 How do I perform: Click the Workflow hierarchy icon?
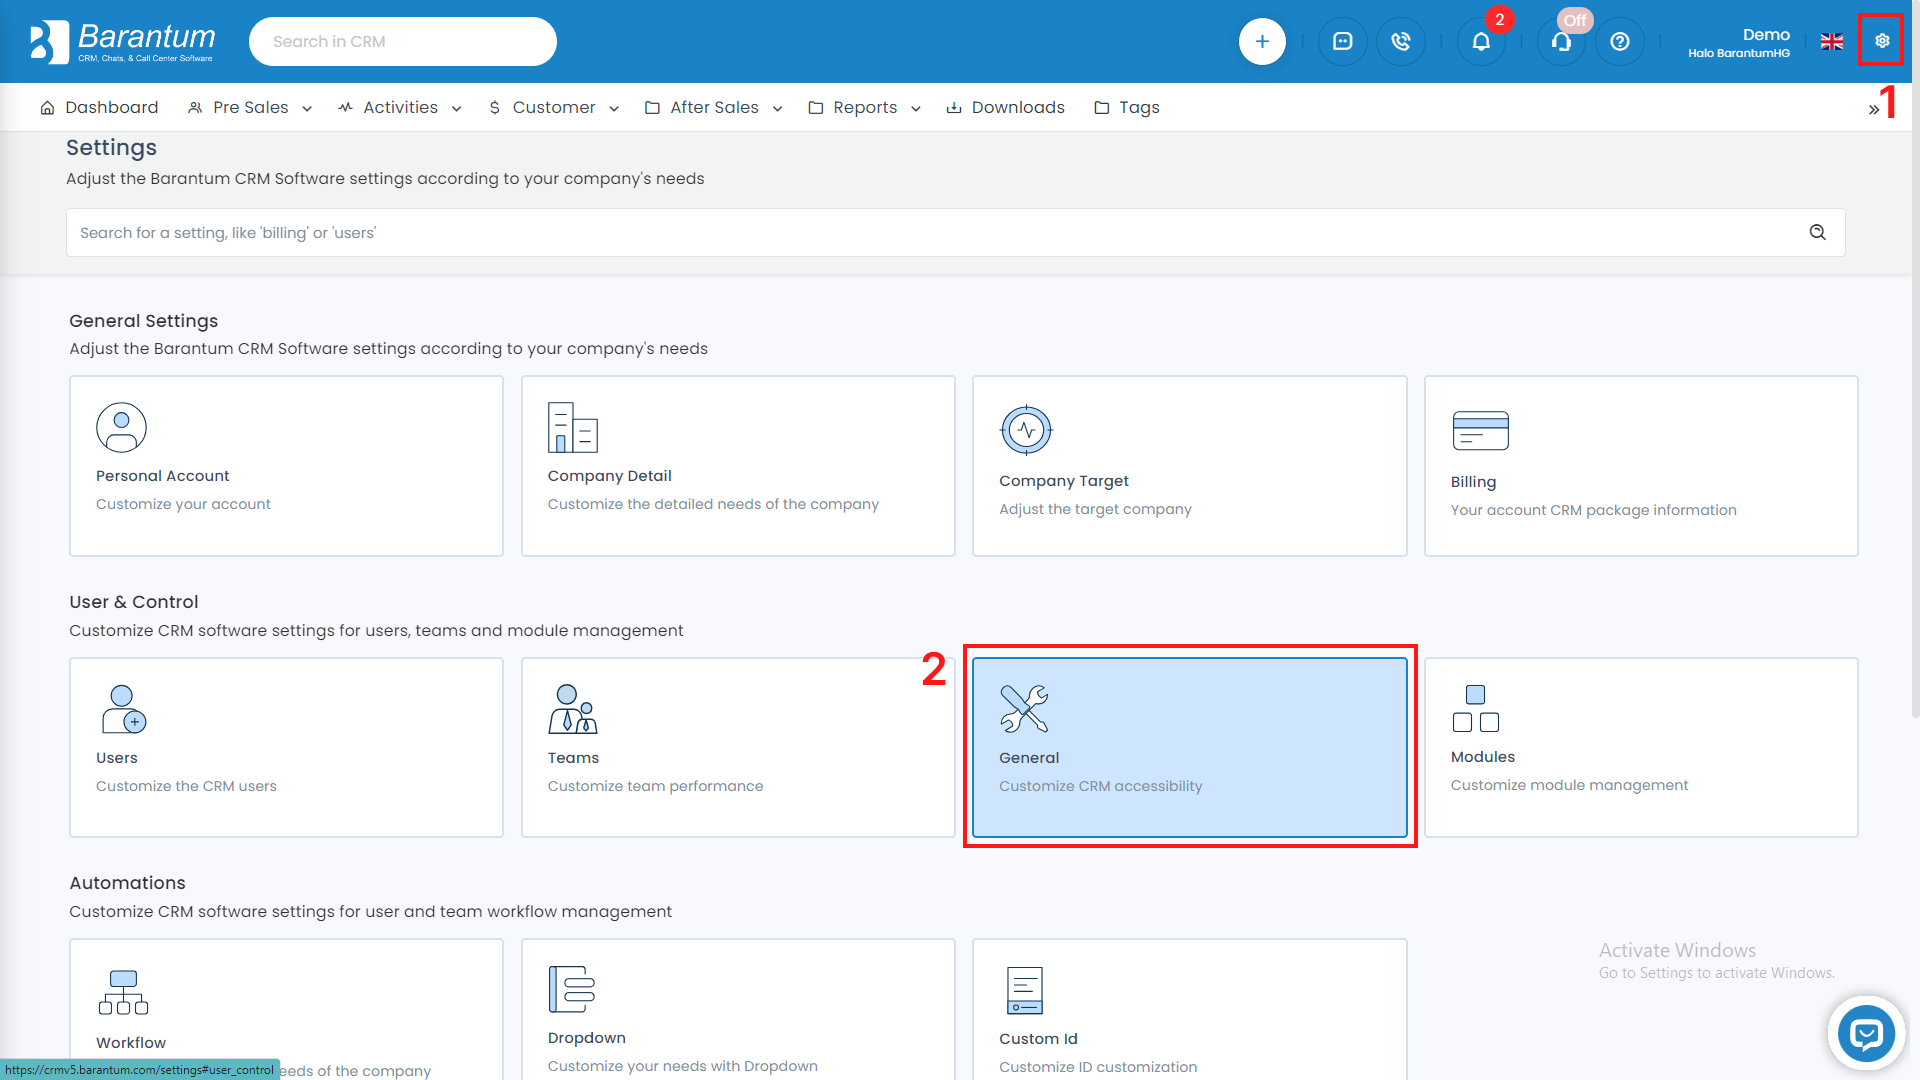click(123, 992)
